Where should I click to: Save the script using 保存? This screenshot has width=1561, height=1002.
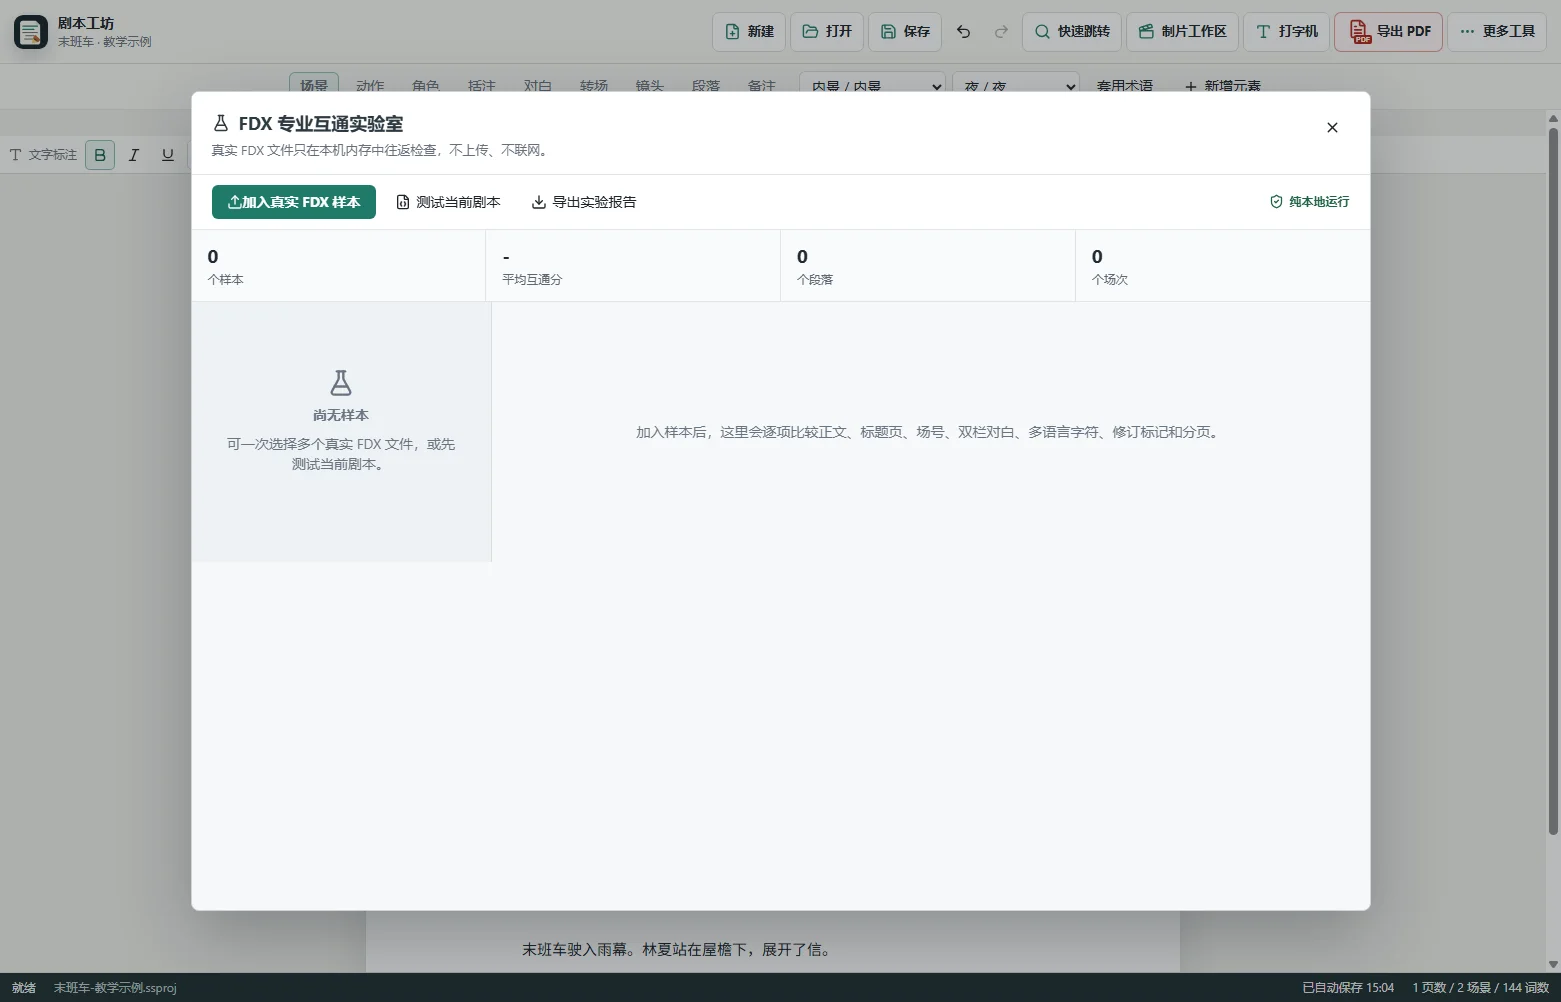pos(905,32)
